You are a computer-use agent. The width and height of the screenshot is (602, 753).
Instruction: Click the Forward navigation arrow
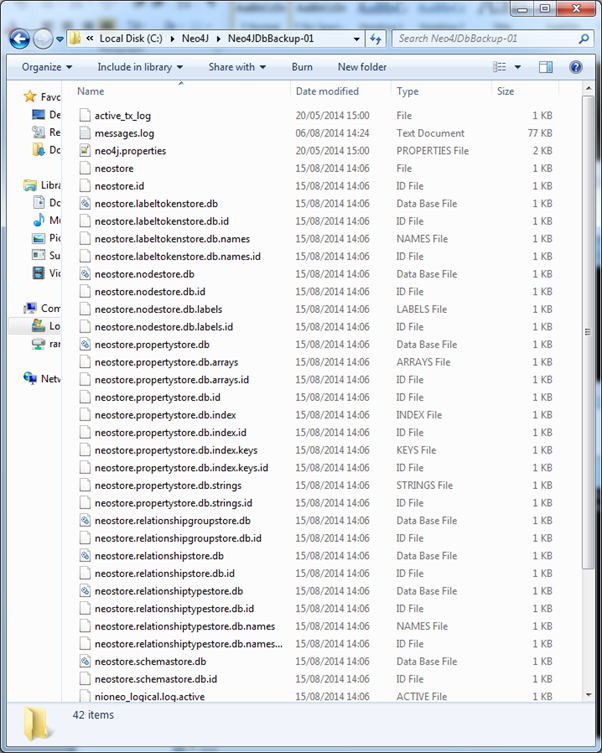pyautogui.click(x=43, y=39)
